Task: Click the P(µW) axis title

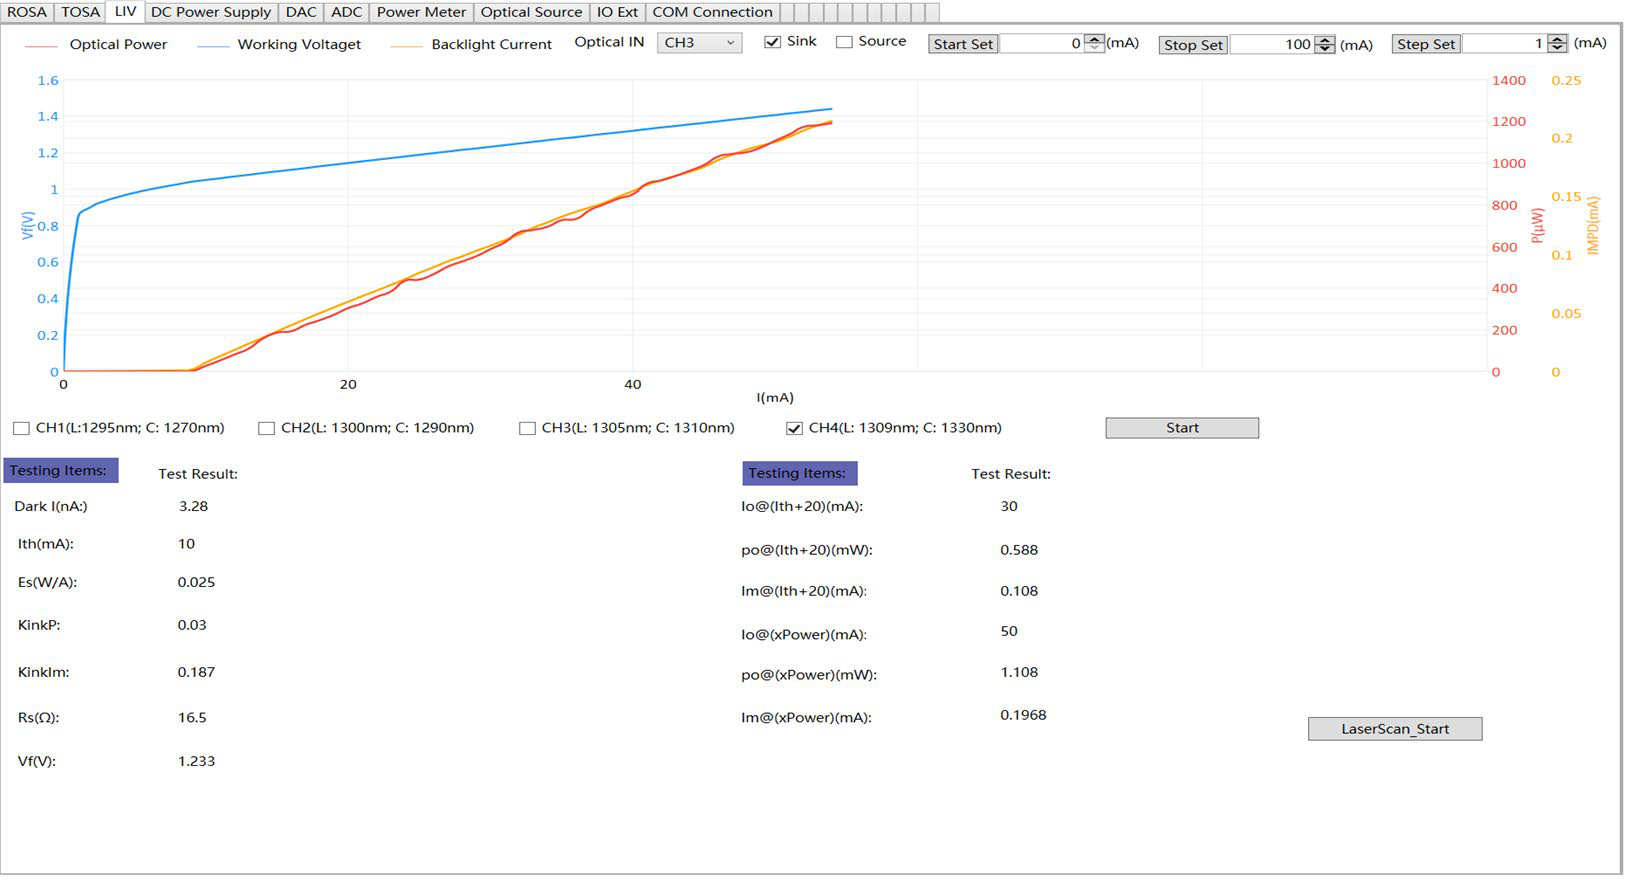Action: 1538,225
